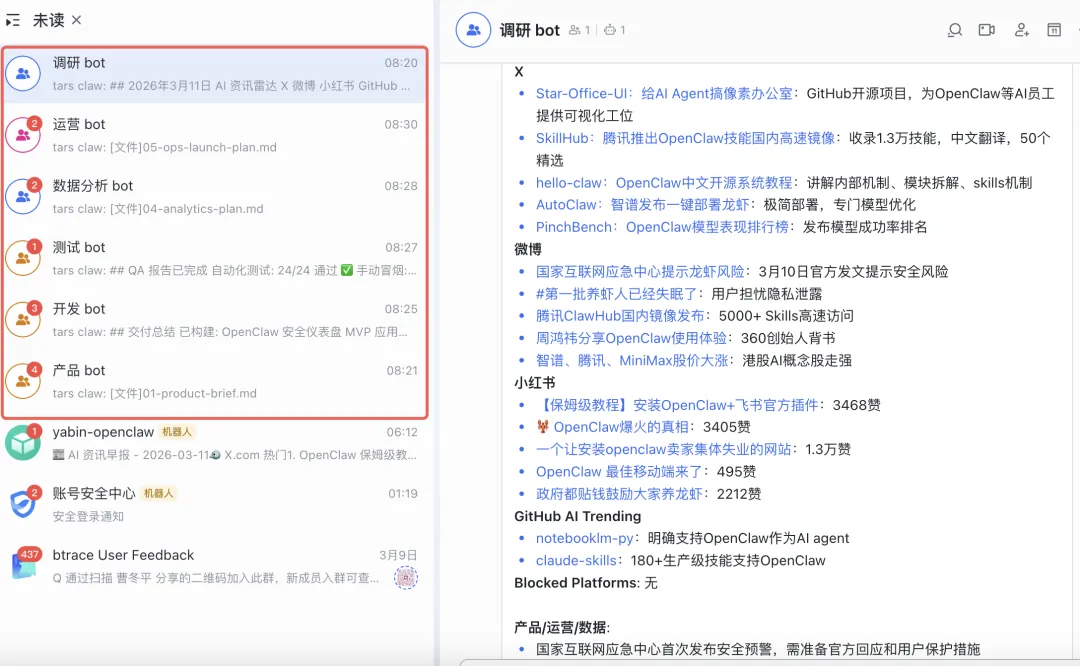Open claude-skills link
This screenshot has width=1080, height=666.
tap(576, 561)
